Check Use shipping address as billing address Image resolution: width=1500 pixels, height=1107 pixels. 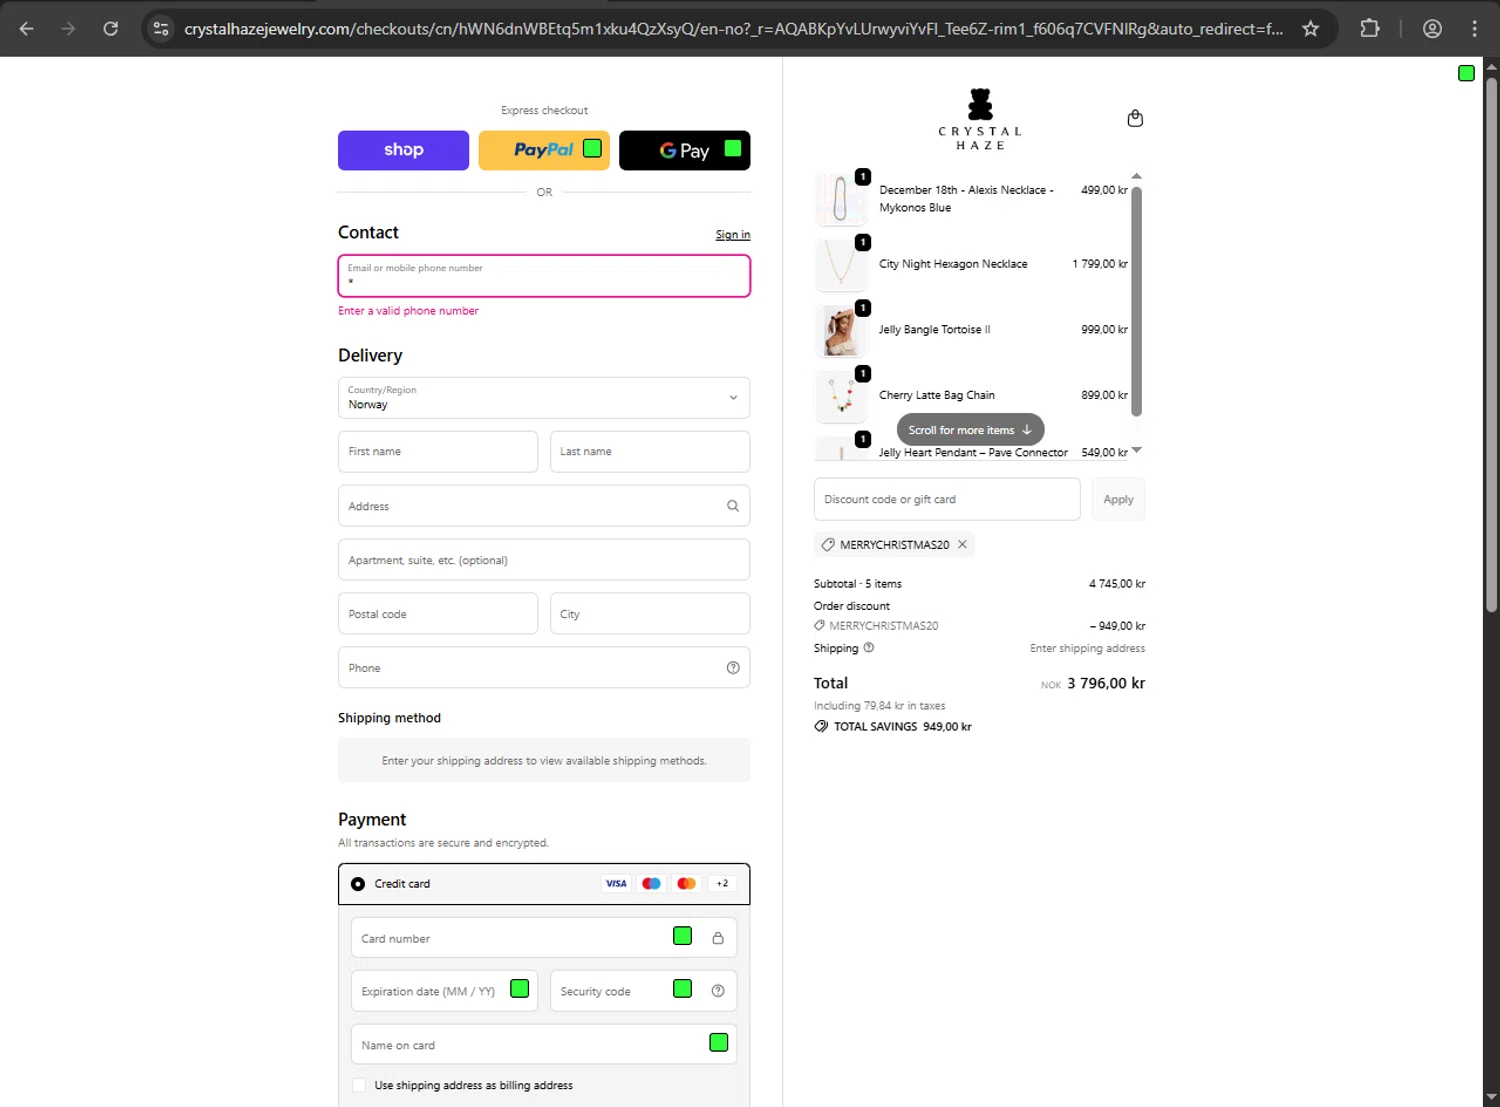point(359,1085)
